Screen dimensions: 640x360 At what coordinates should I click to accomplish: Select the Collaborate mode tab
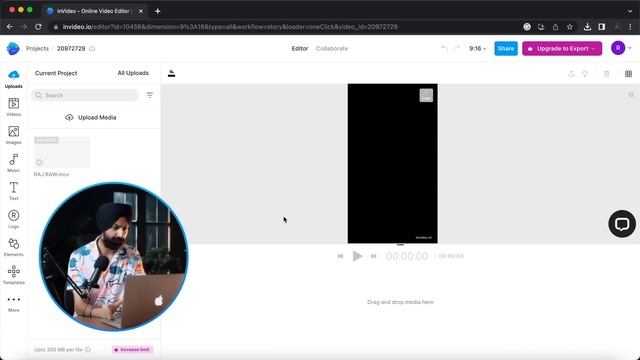click(x=332, y=49)
